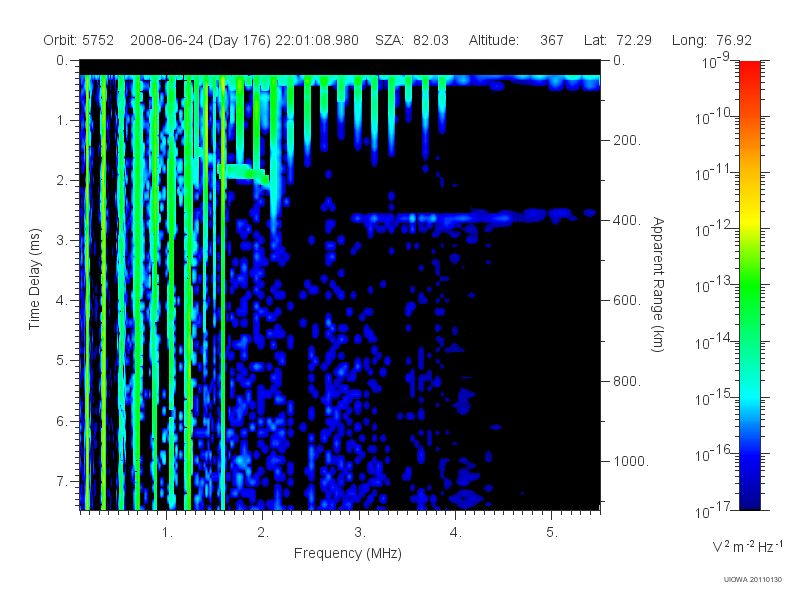The width and height of the screenshot is (800, 600).
Task: Click the 'Altitude:' label
Action: (x=493, y=40)
